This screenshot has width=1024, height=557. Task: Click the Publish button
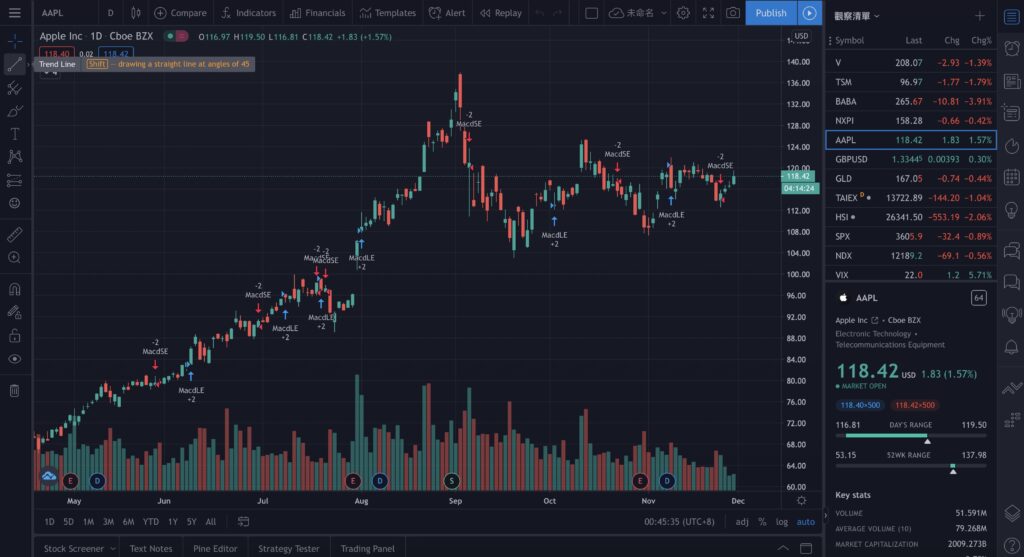click(771, 12)
